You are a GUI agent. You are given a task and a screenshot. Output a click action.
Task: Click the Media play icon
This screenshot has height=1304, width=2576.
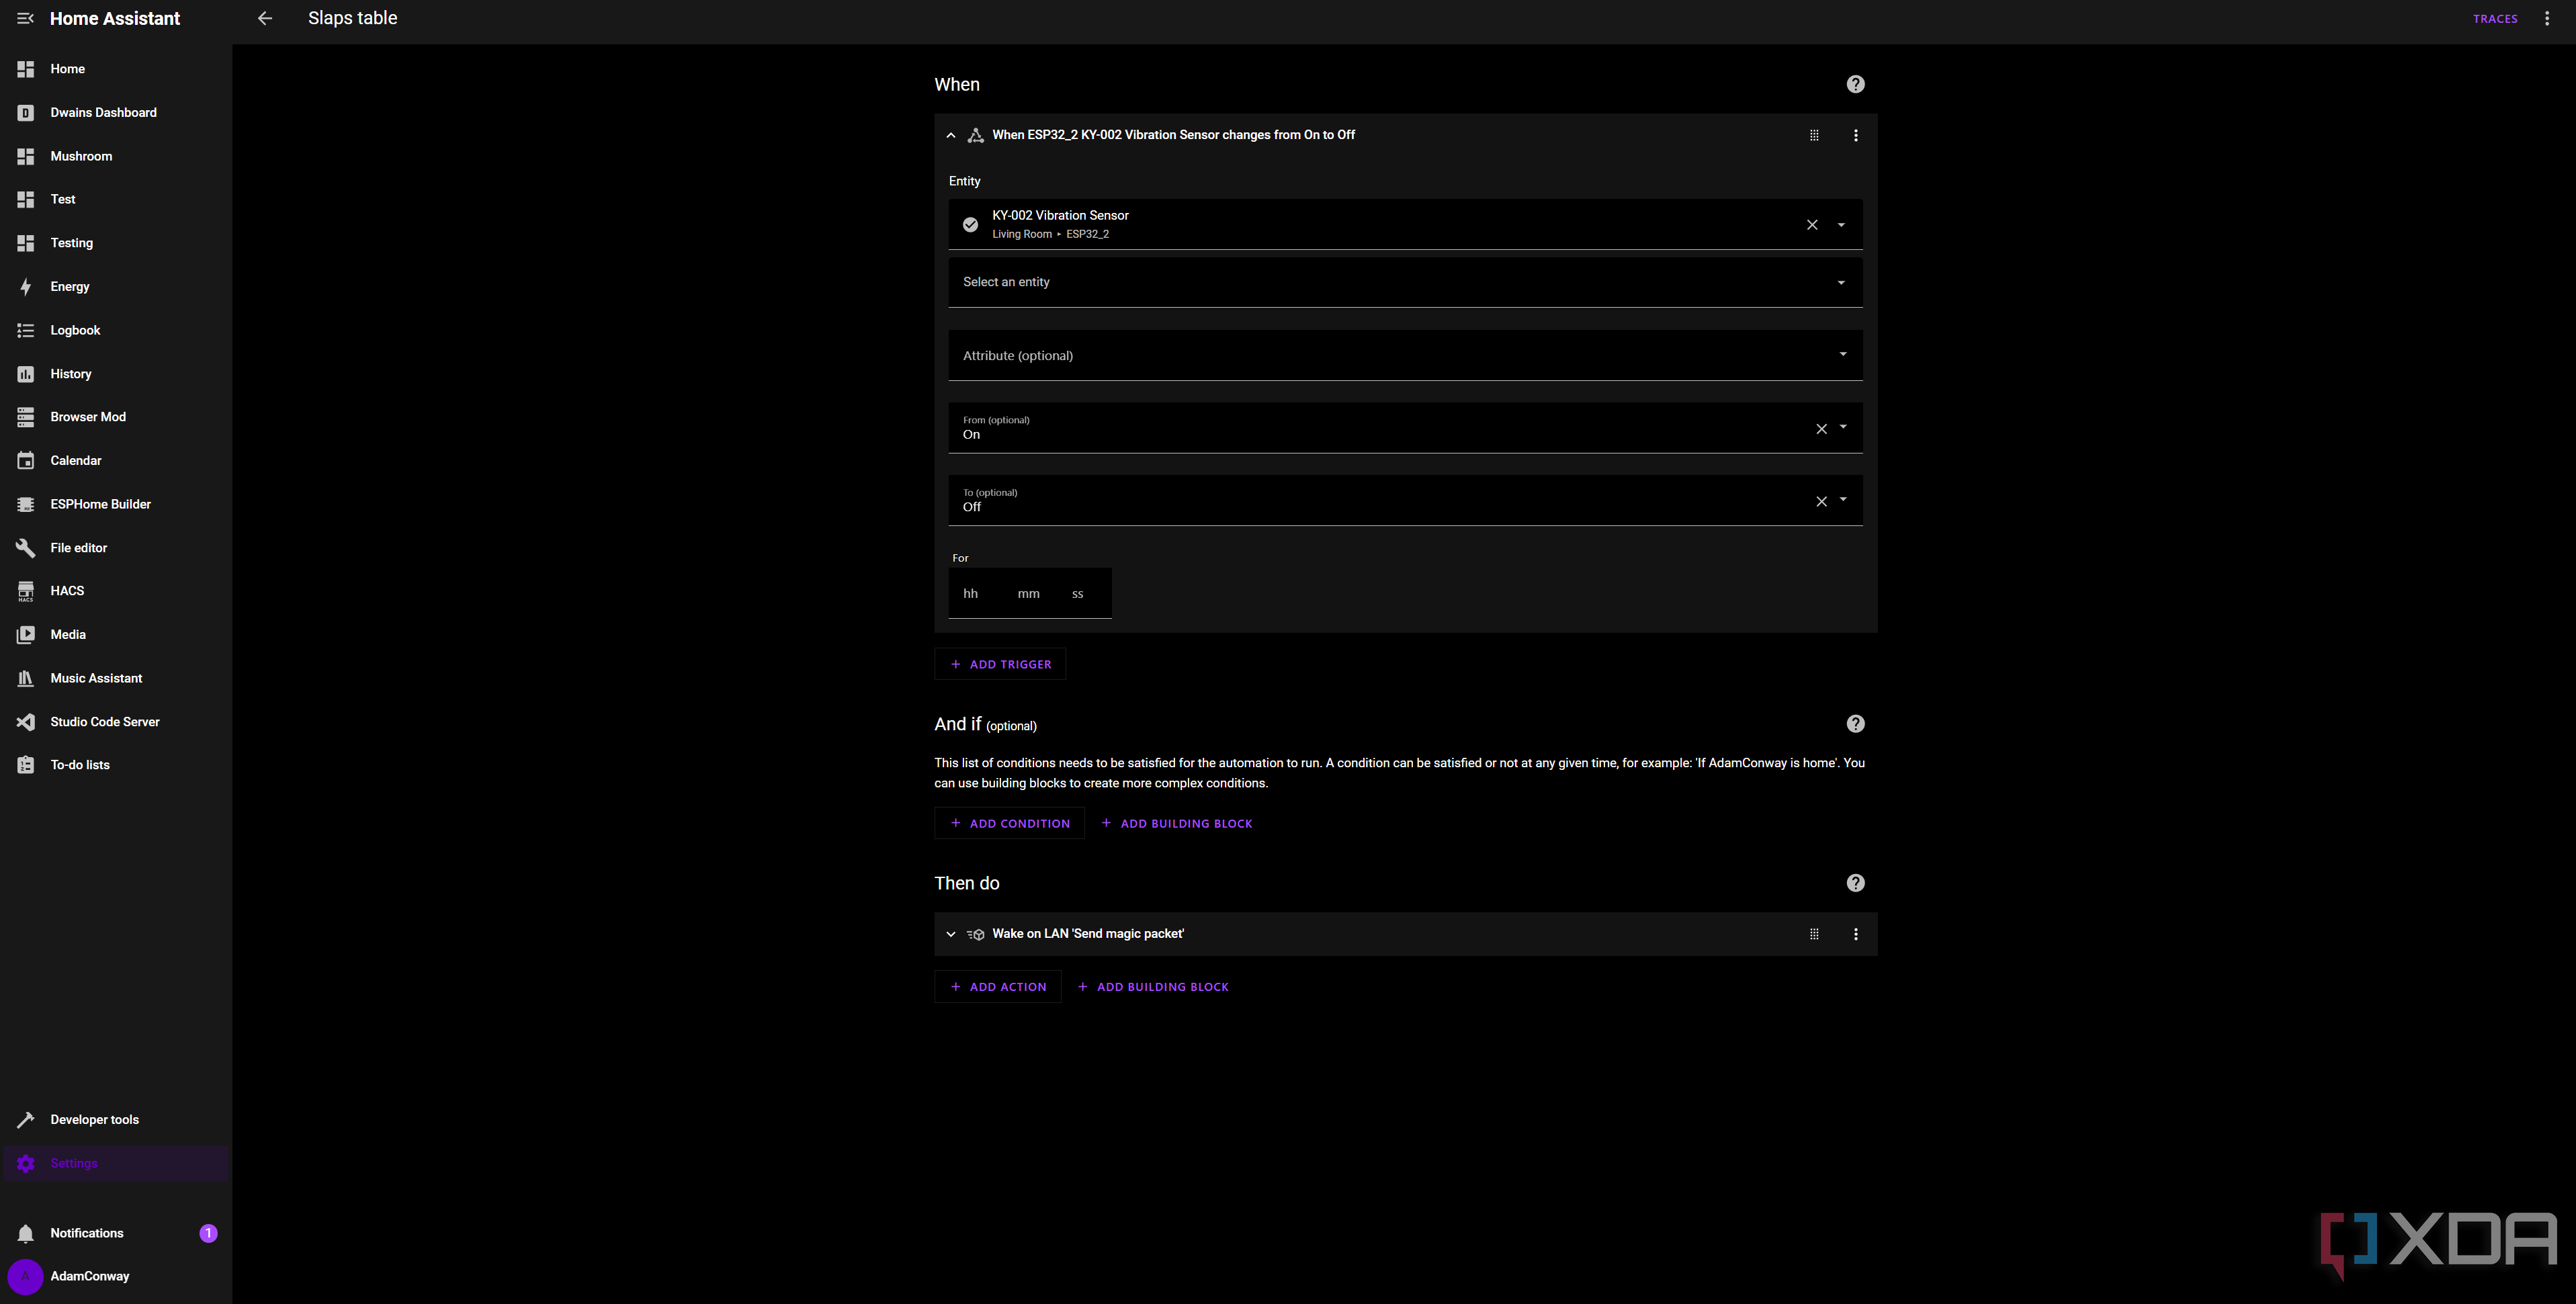tap(26, 635)
